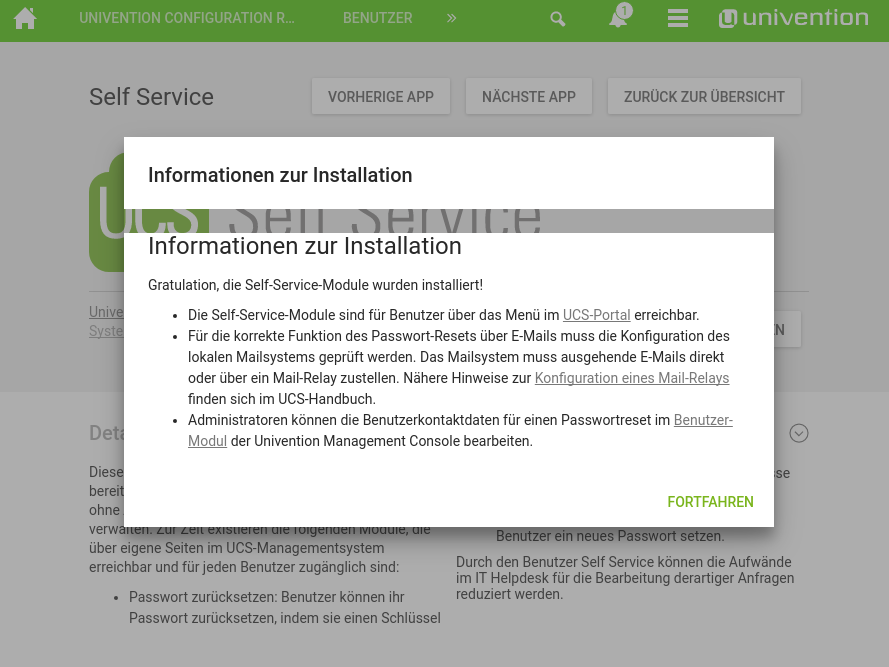Click the partially hidden Univention vendor link

tap(106, 312)
